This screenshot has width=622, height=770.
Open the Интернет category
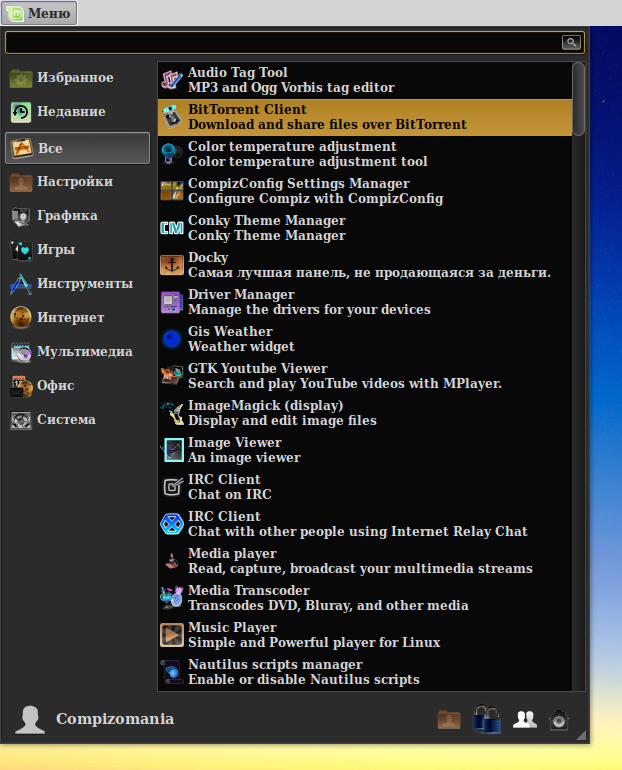[x=78, y=318]
